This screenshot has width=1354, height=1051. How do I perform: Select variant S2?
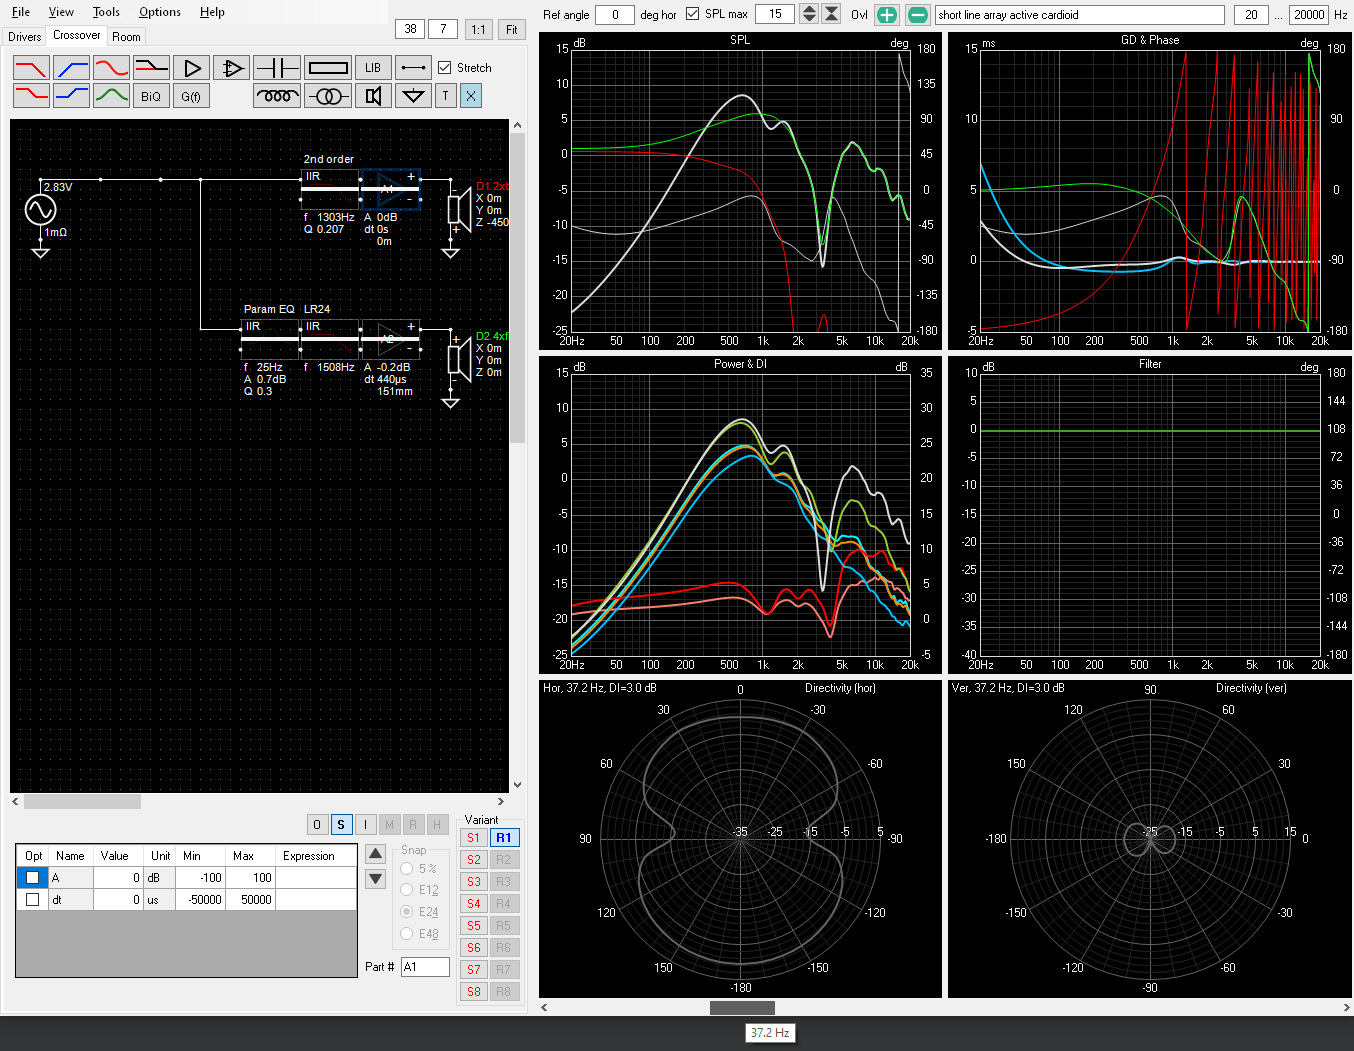point(474,860)
